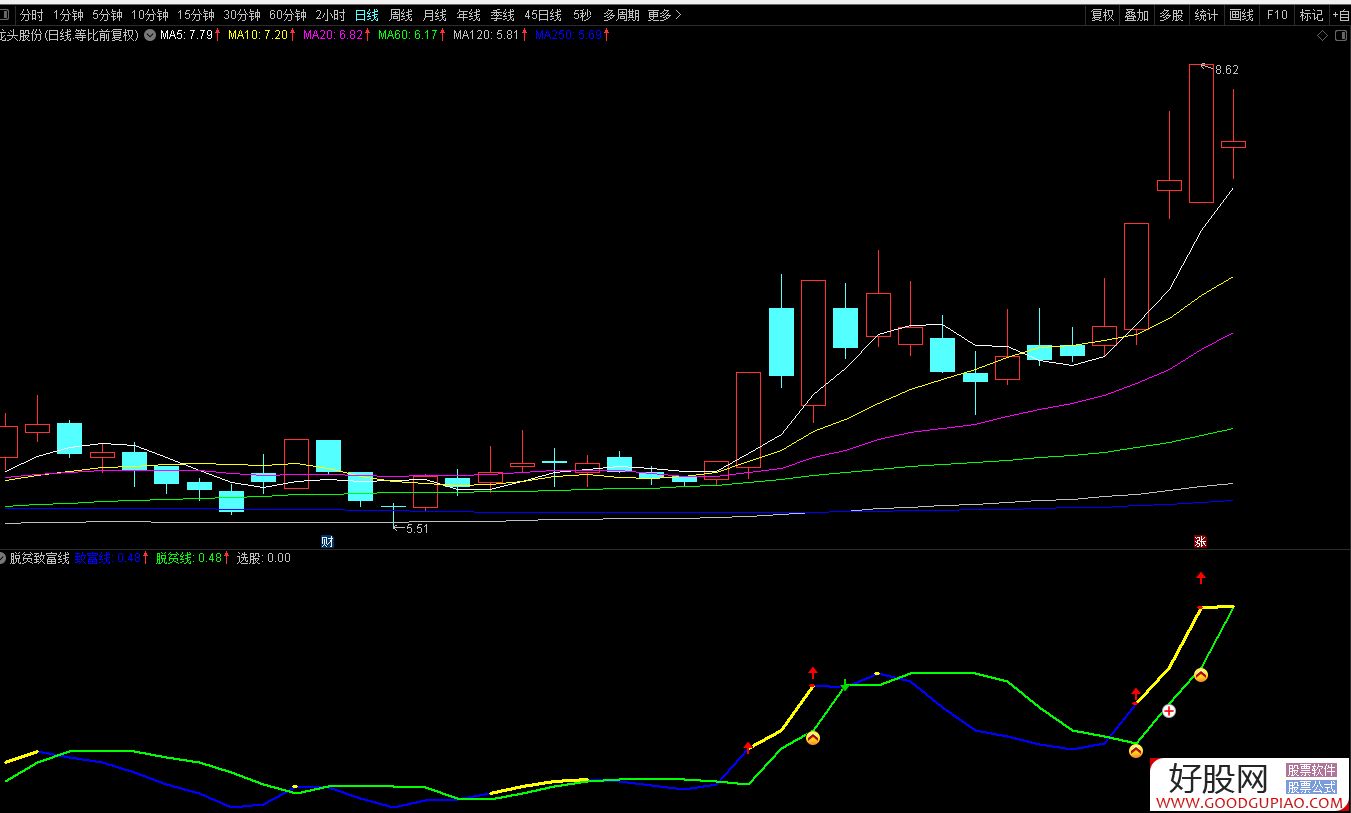
Task: Click the green 脱贫线: 0.48 value
Action: tap(189, 558)
